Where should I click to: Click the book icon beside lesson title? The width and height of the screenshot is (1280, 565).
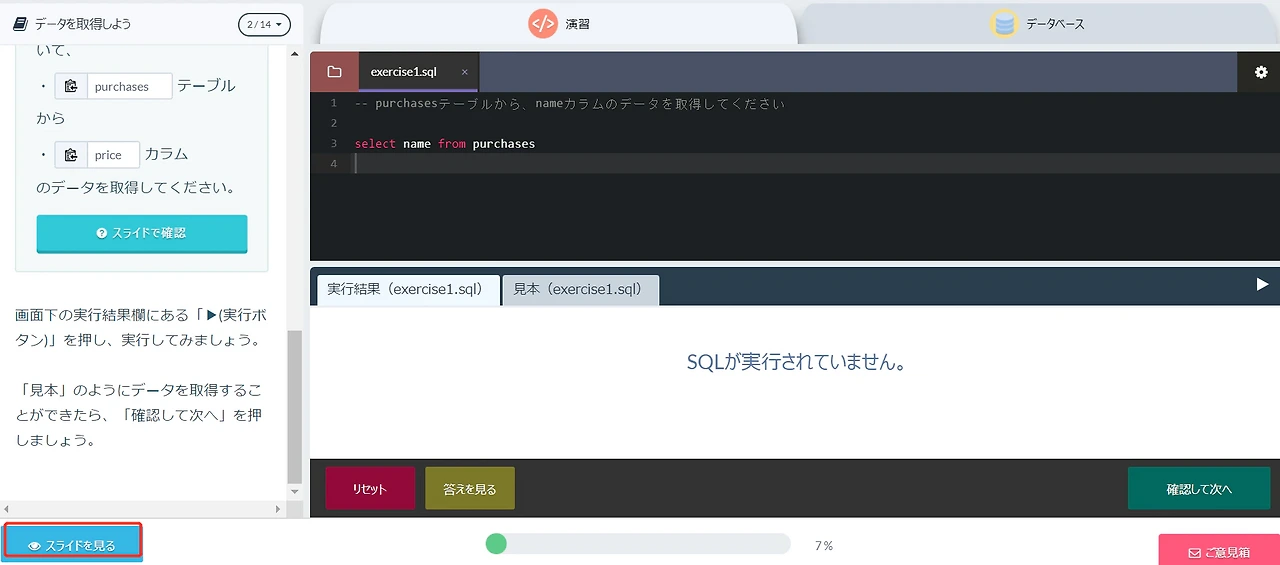pyautogui.click(x=20, y=23)
